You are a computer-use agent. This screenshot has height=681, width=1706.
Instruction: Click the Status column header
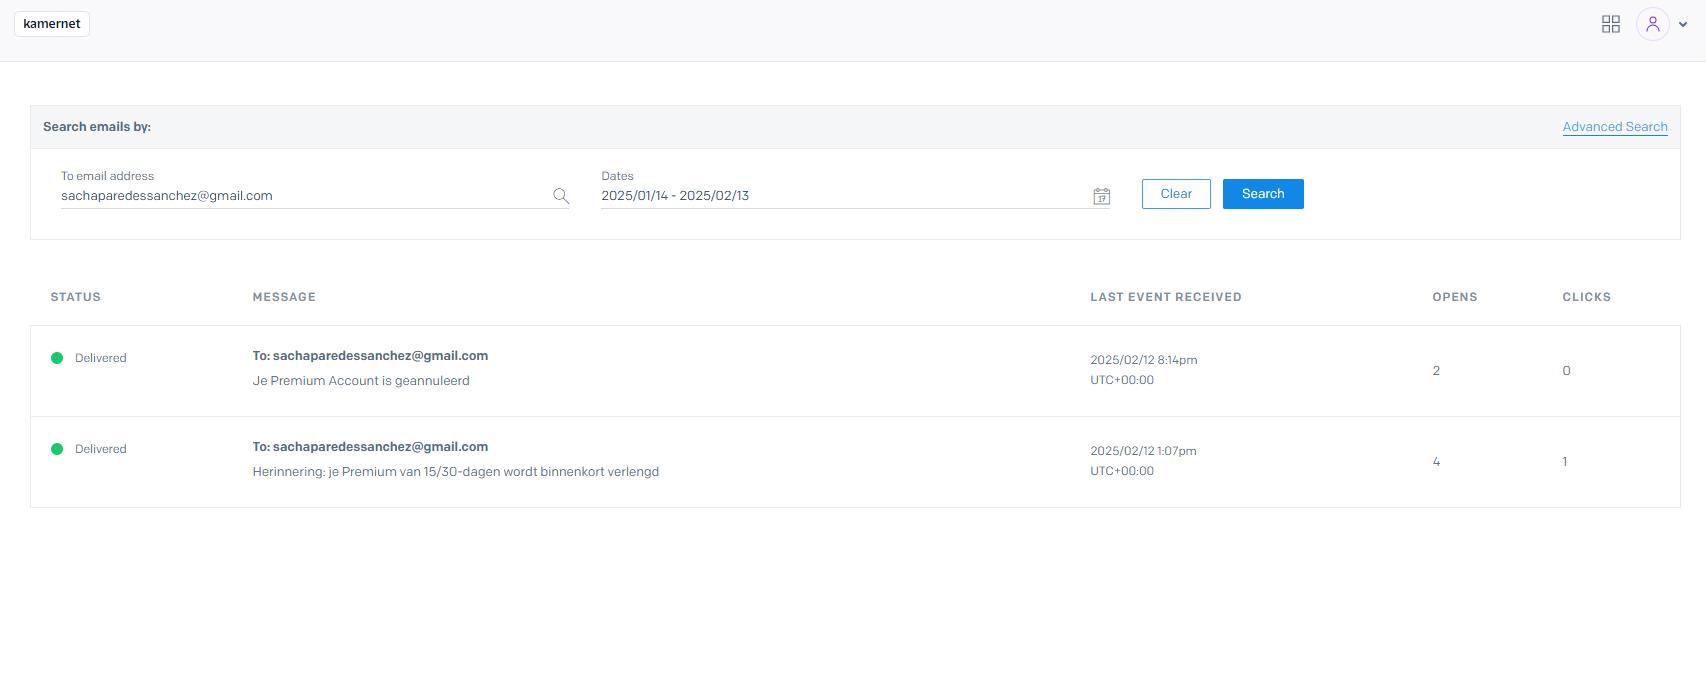point(76,297)
